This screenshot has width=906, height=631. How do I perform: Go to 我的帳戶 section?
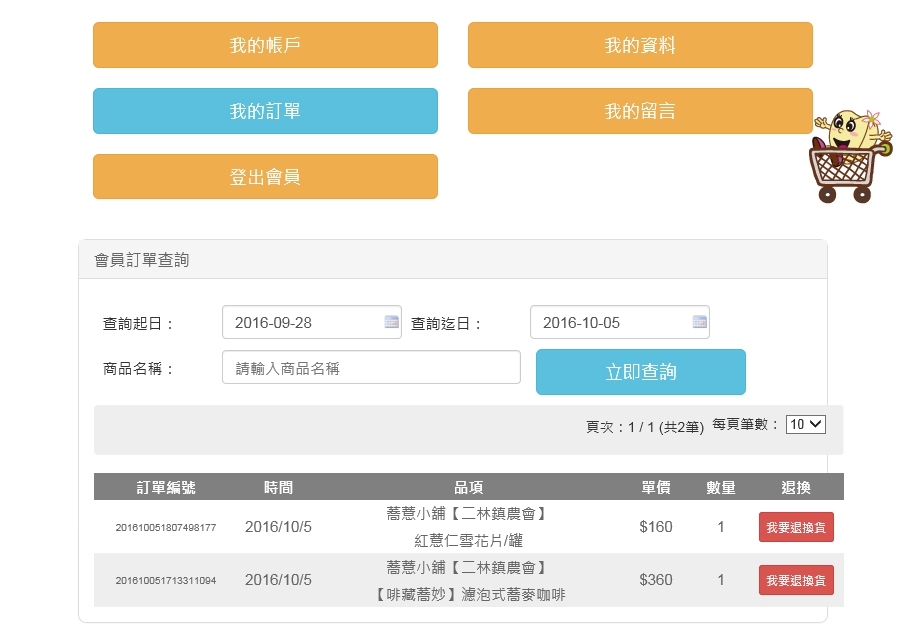[265, 45]
